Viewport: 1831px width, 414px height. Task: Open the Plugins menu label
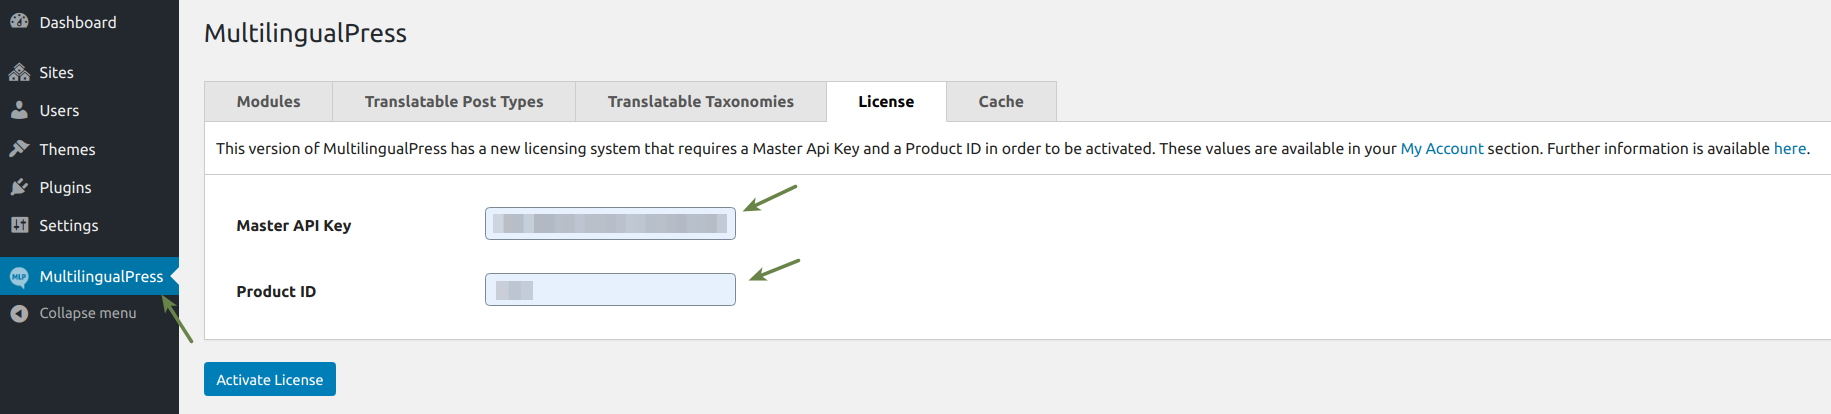pos(65,187)
